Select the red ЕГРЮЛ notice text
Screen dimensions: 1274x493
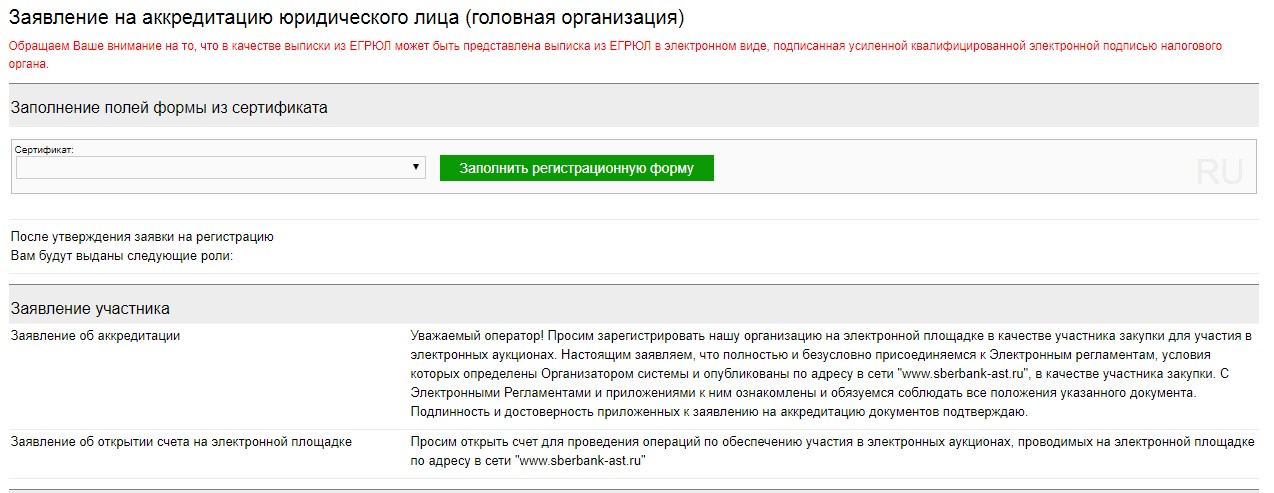click(x=614, y=46)
